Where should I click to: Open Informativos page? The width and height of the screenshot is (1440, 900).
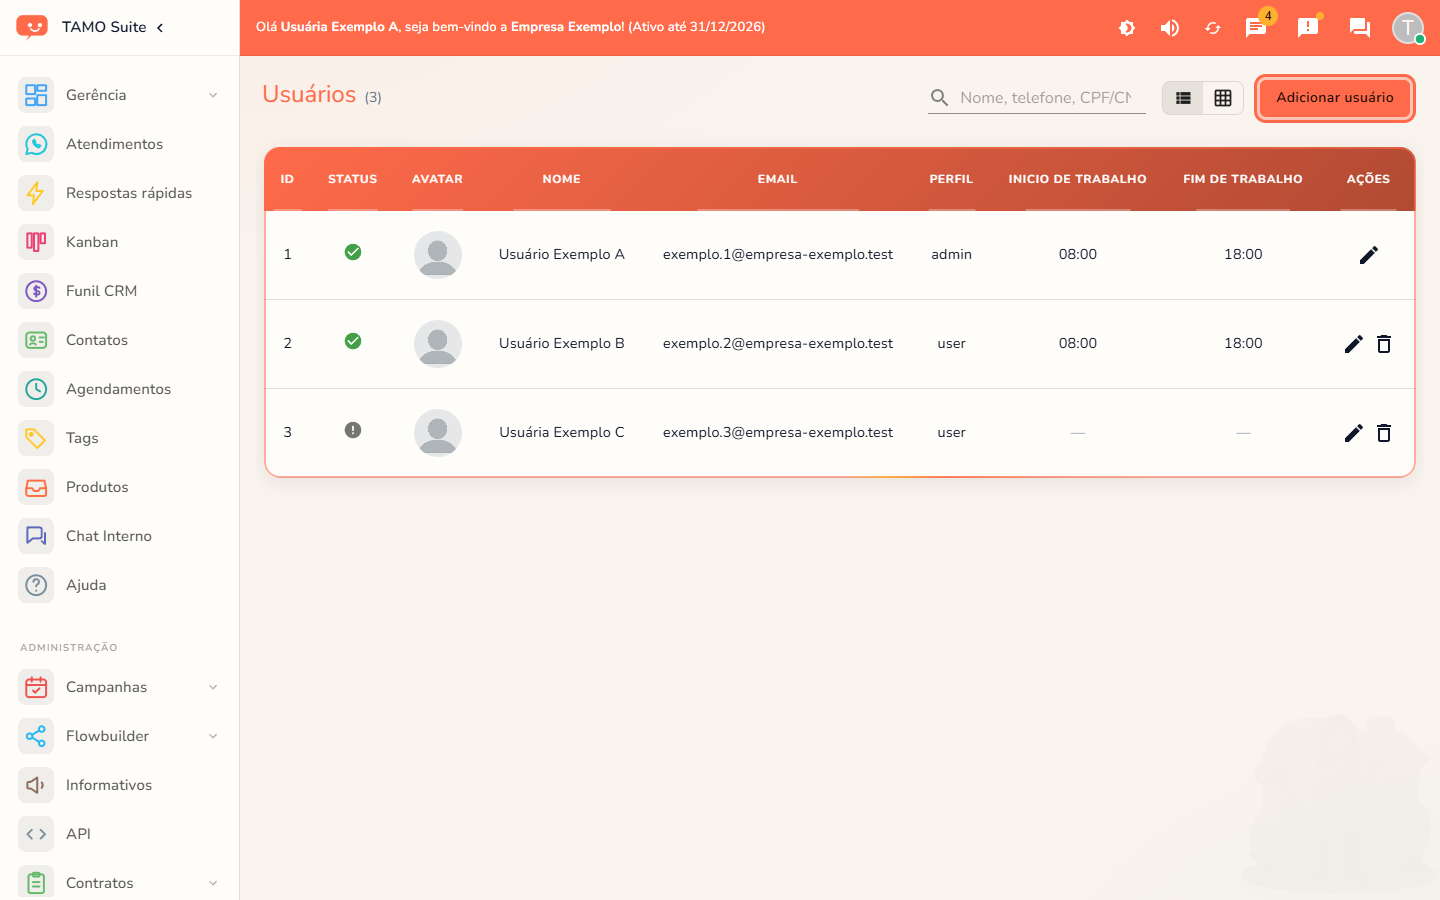coord(120,785)
